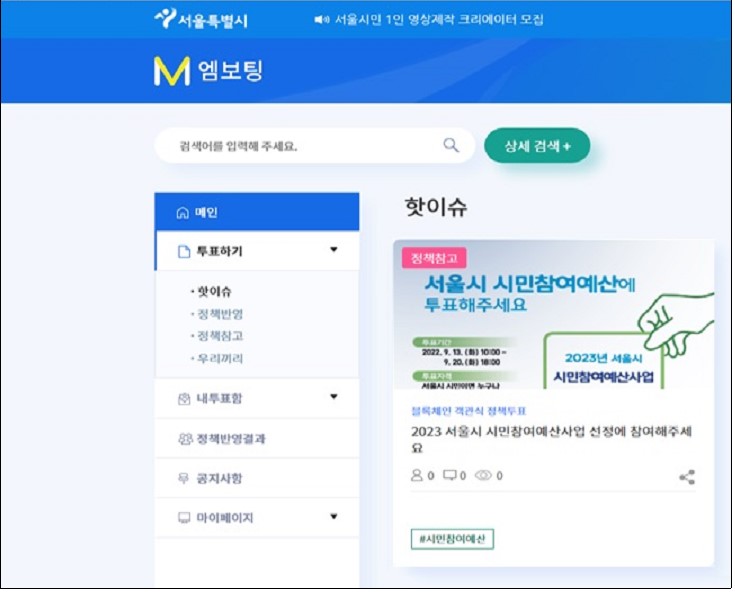Click the speaker announcement icon
The height and width of the screenshot is (592, 735).
tap(321, 19)
